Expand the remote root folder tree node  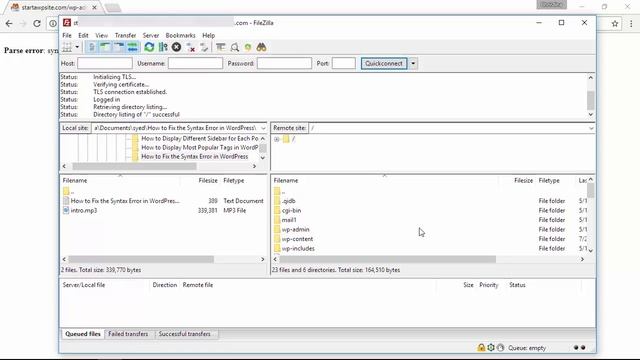pyautogui.click(x=277, y=139)
